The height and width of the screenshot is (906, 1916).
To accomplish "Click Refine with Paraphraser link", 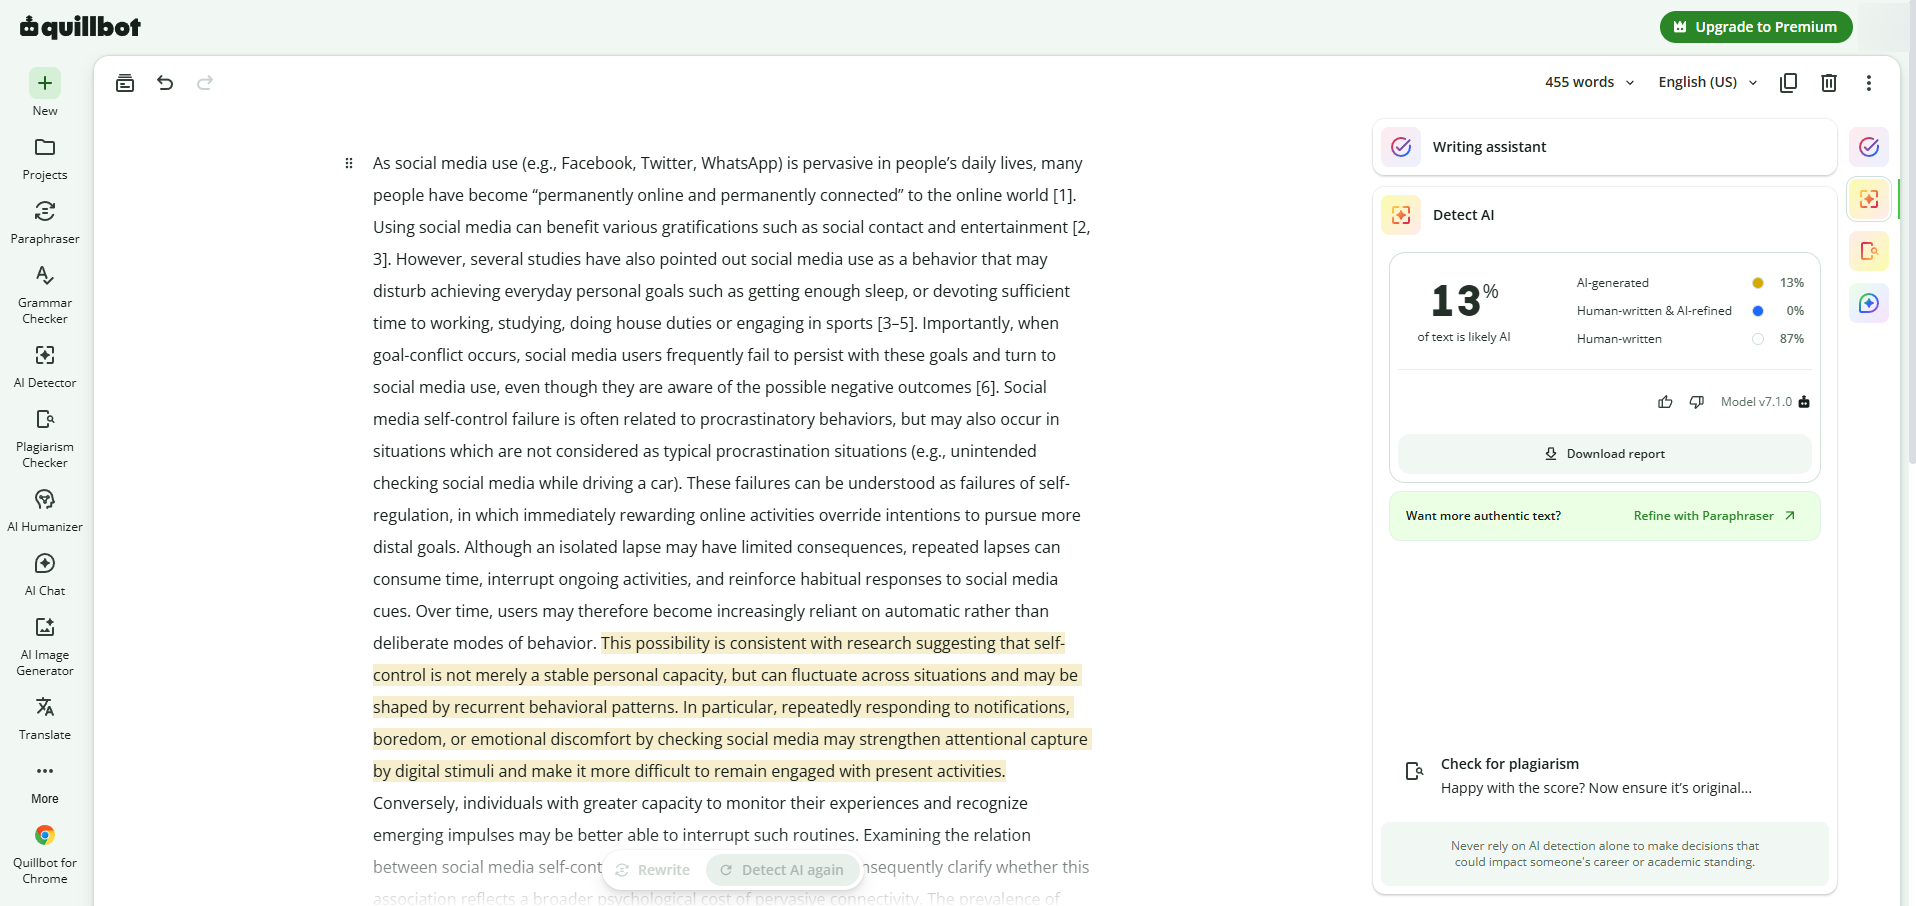I will [x=1714, y=516].
